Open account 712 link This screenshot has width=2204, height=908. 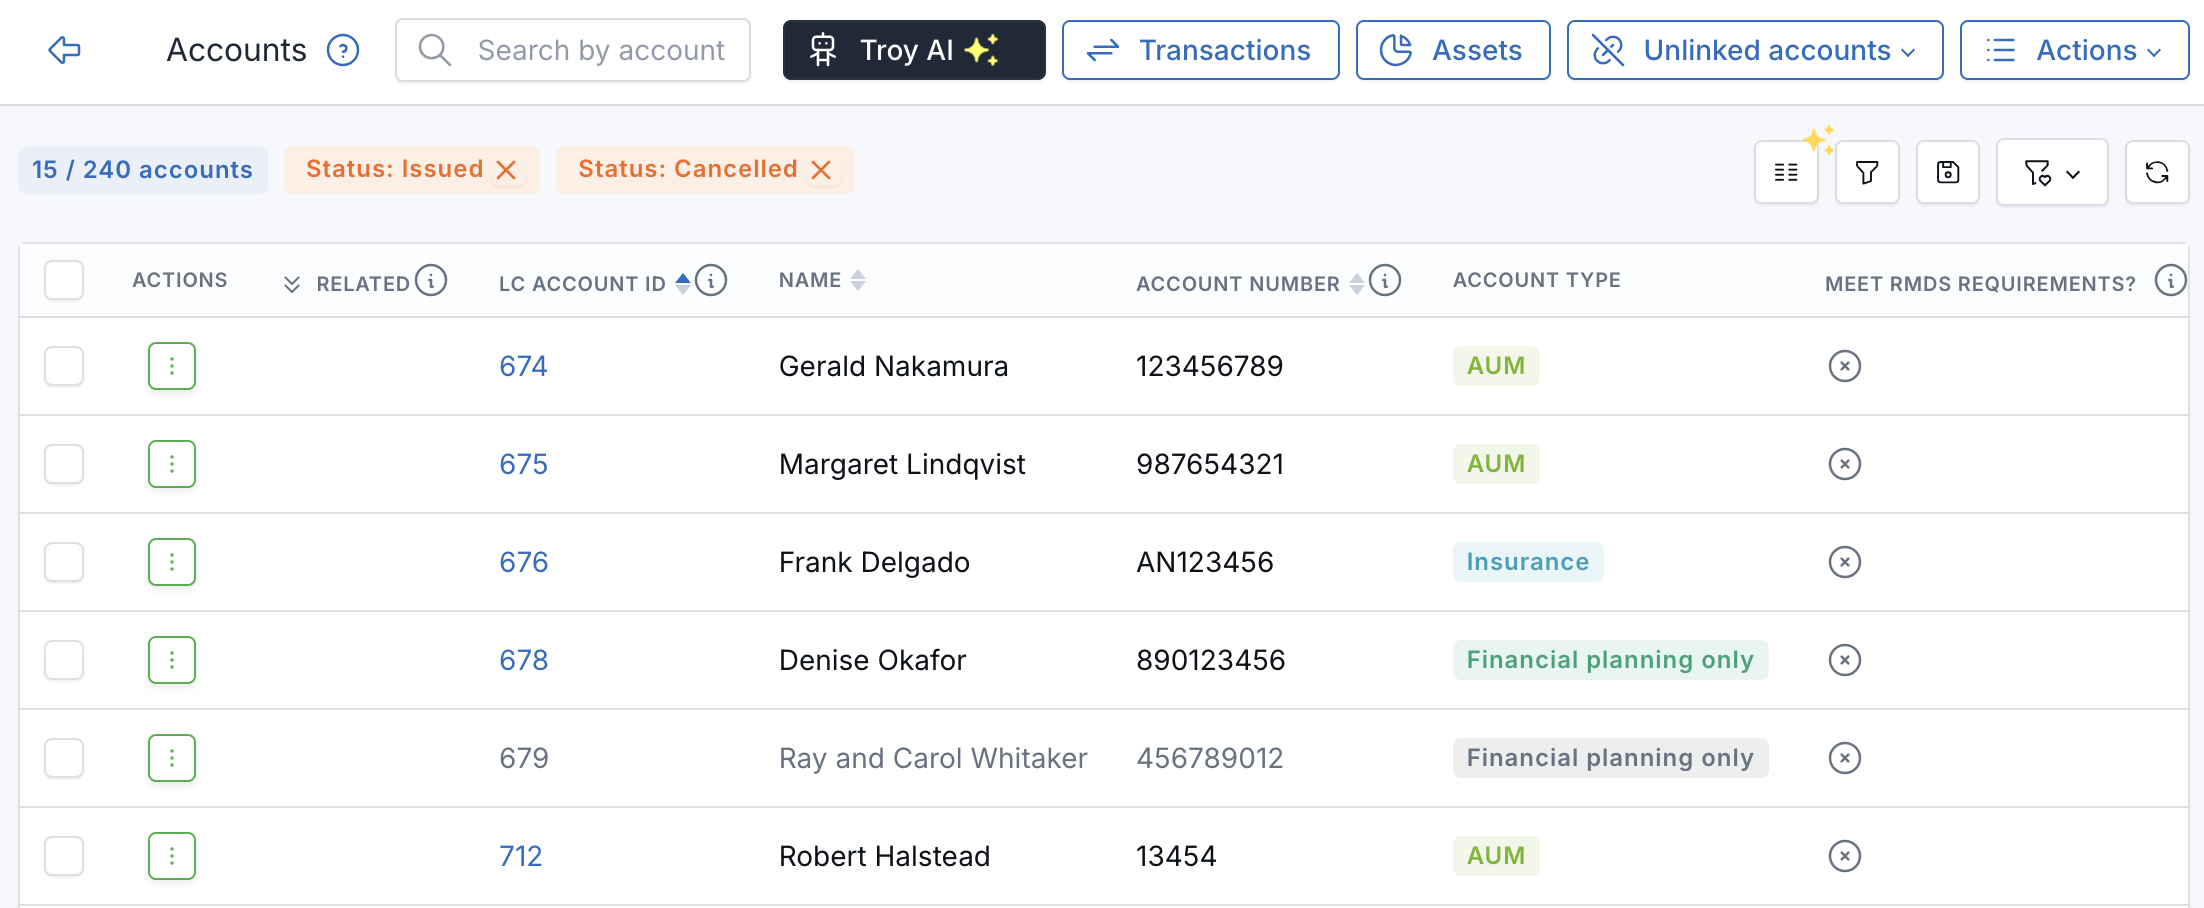(x=521, y=856)
